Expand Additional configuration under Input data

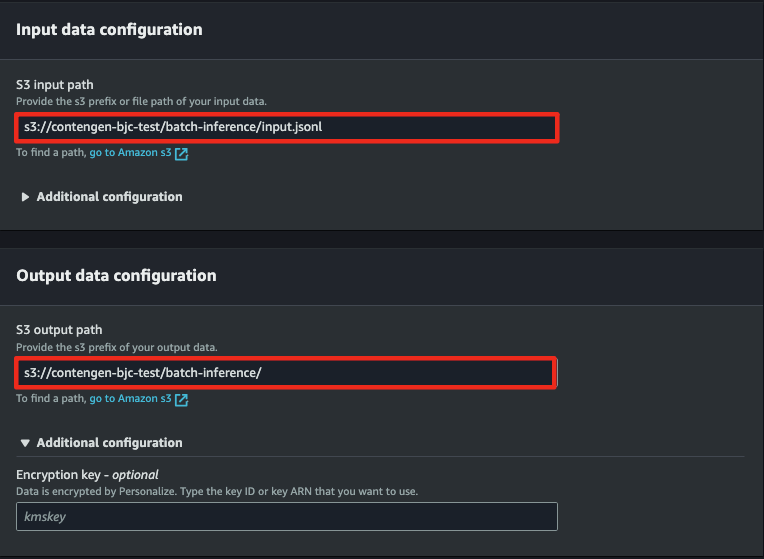click(x=109, y=196)
